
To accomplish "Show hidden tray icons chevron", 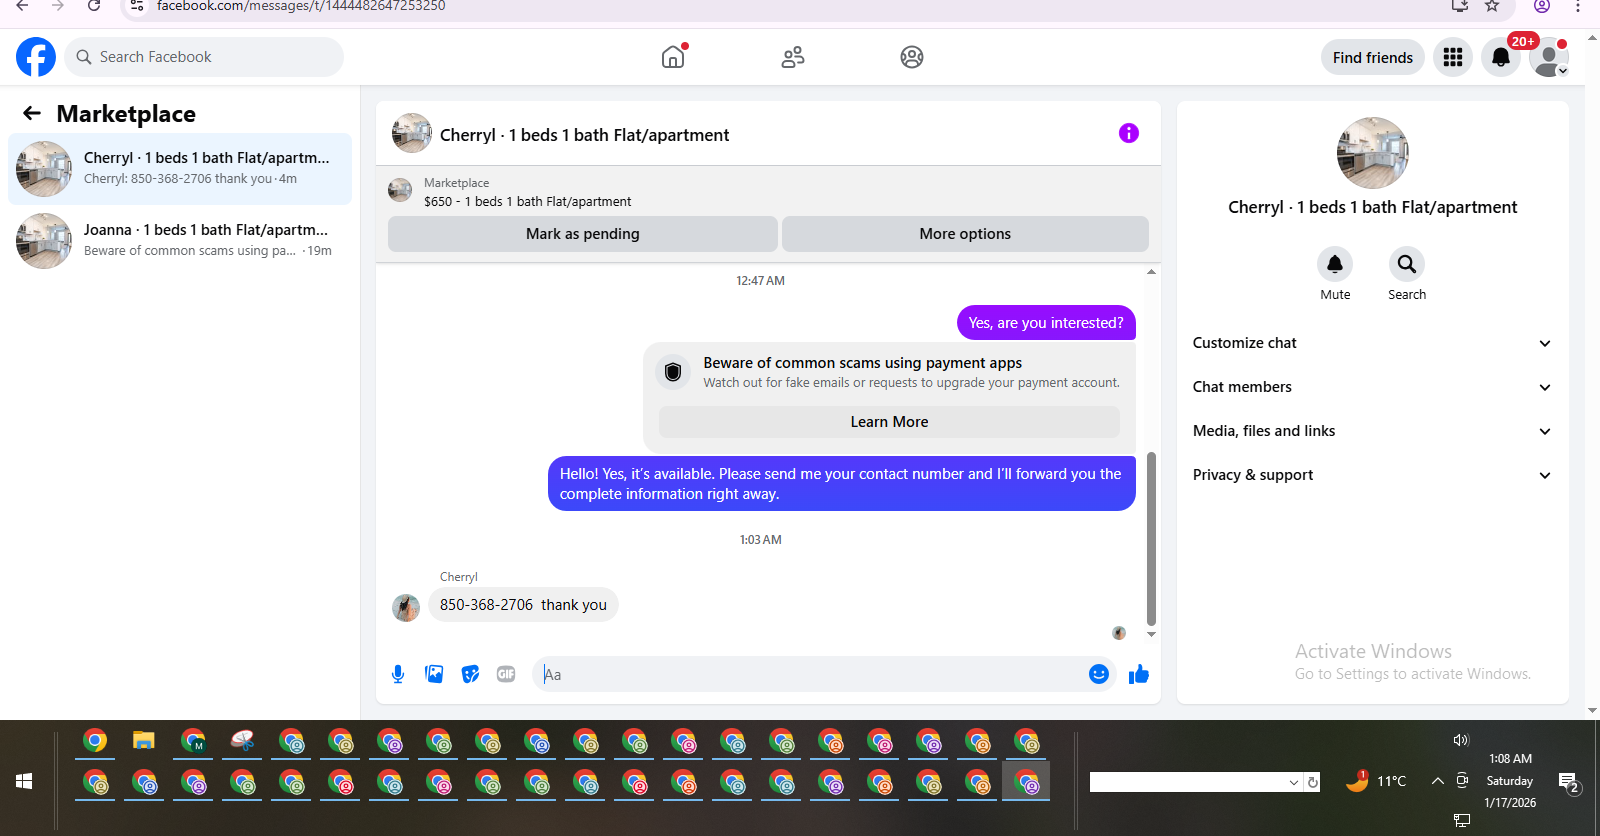I will 1437,781.
